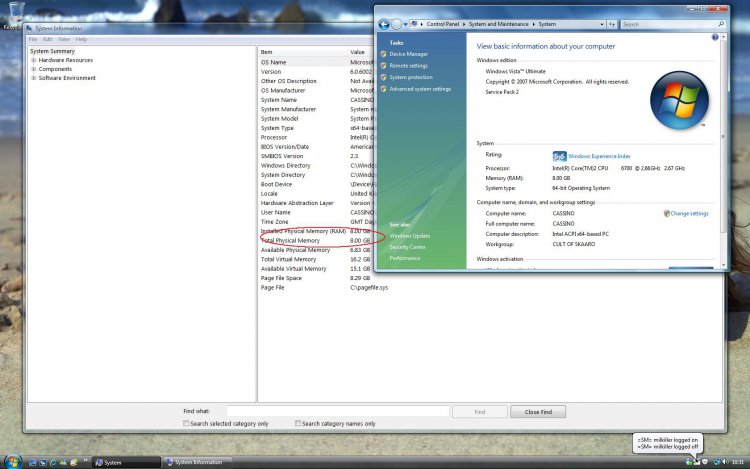Switch to System Information taskbar button

198,462
